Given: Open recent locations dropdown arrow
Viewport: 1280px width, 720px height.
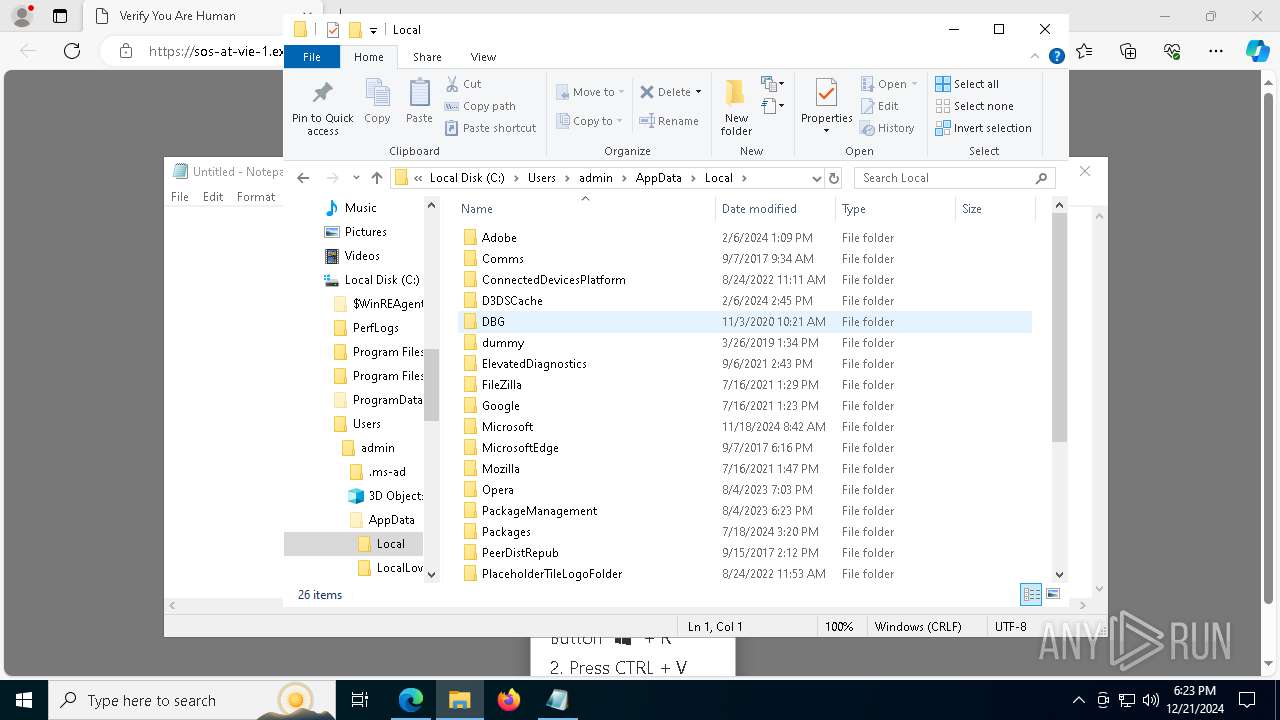Looking at the screenshot, I should click(x=356, y=178).
